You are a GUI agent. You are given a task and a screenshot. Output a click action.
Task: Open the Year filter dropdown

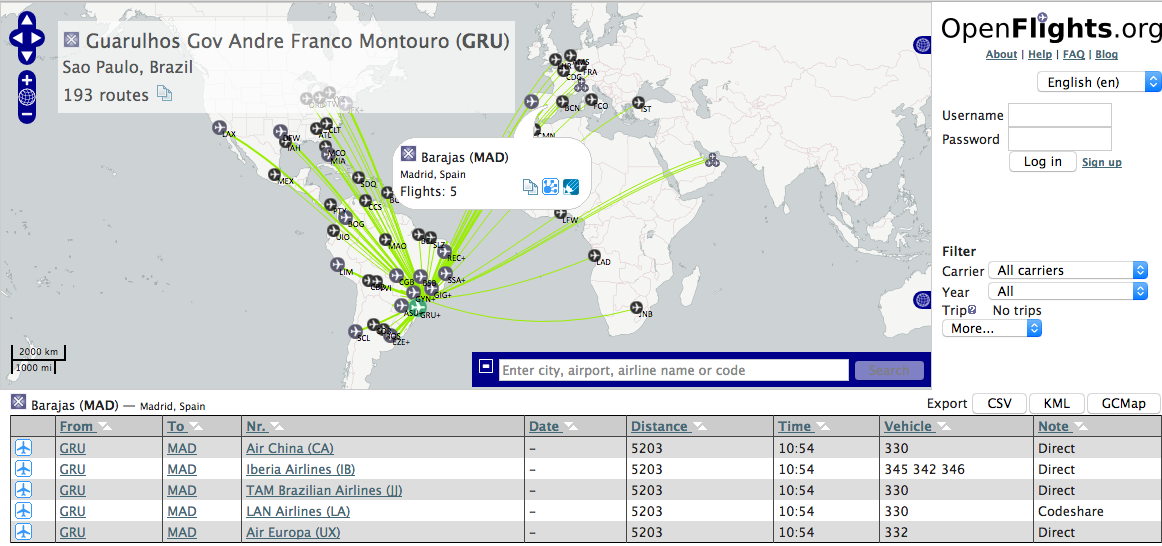click(x=1068, y=291)
